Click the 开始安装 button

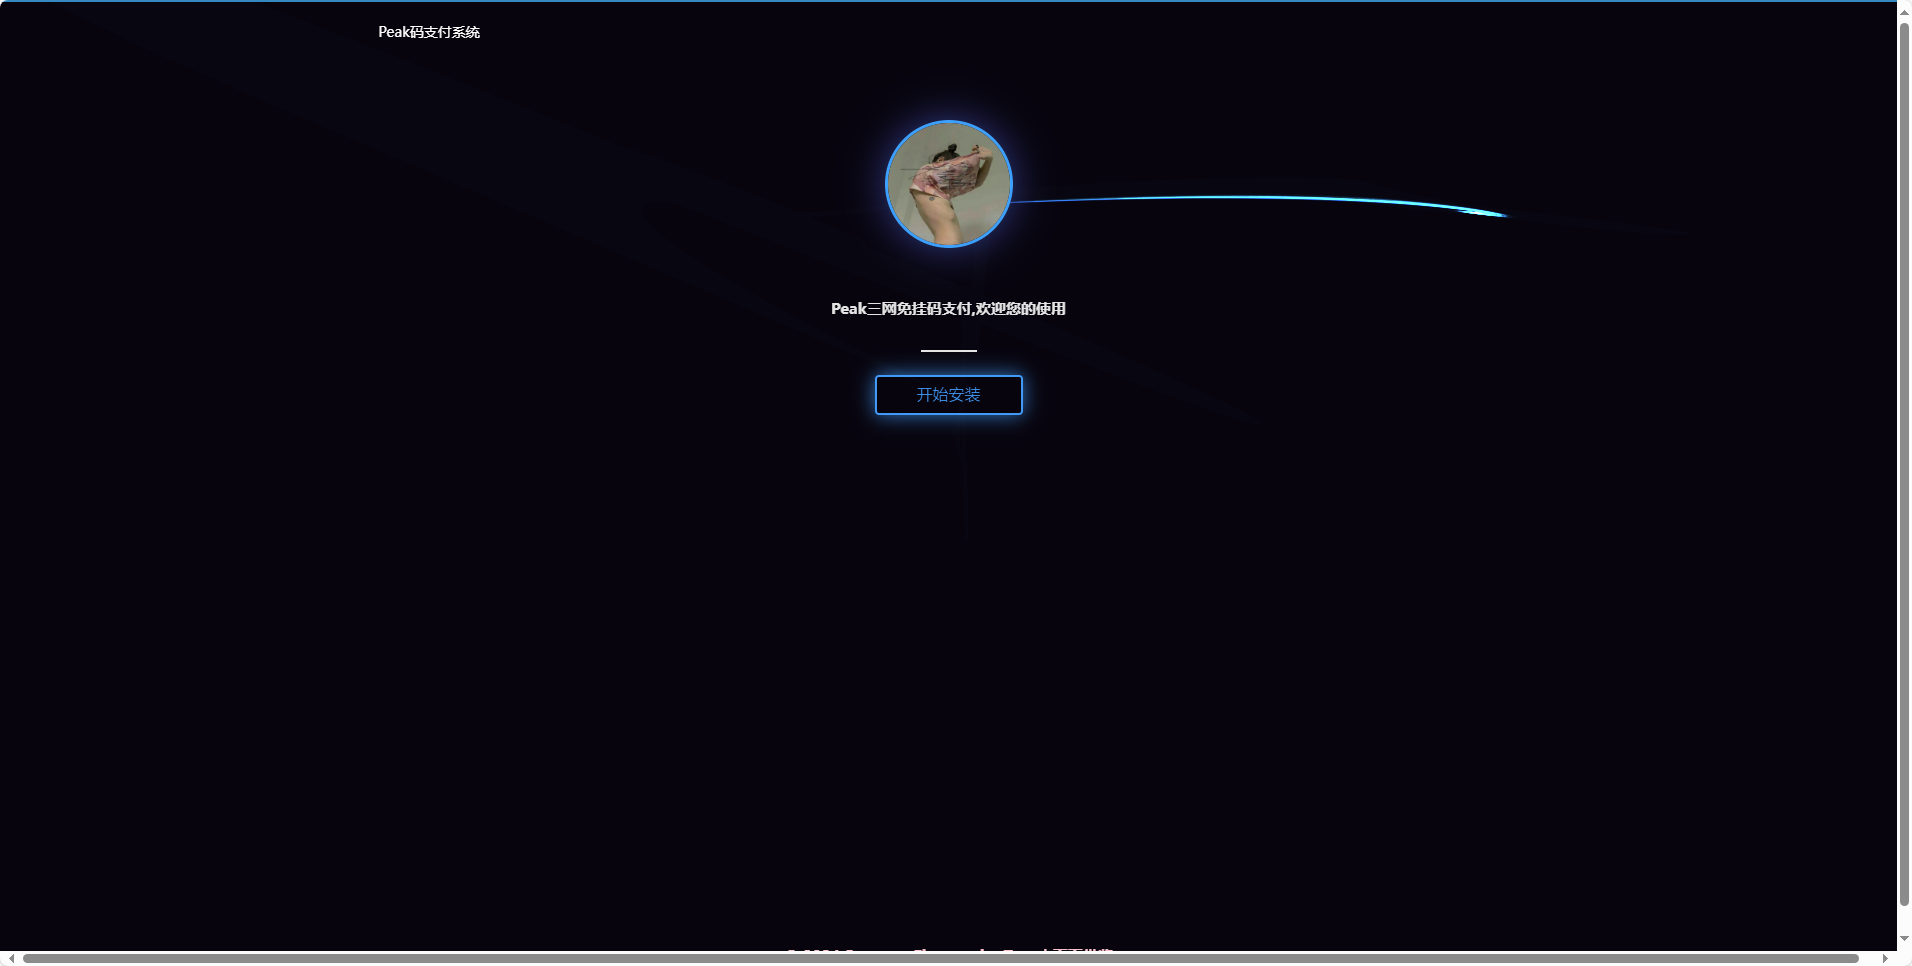(x=948, y=395)
